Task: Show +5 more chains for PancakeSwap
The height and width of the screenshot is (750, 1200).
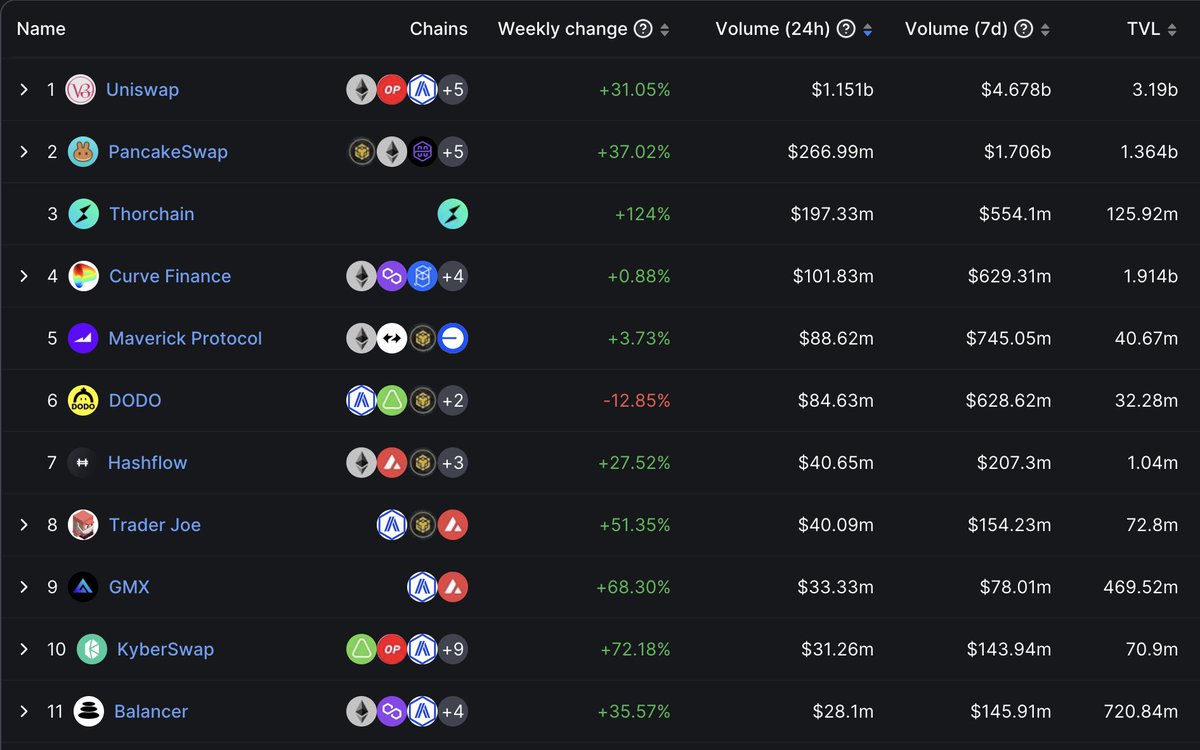Action: coord(453,152)
